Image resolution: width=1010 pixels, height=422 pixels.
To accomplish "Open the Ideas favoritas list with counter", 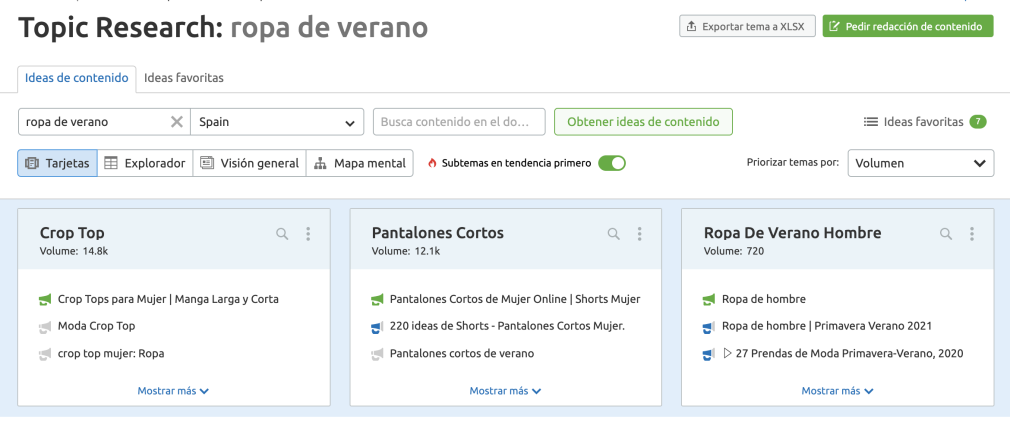I will click(924, 122).
